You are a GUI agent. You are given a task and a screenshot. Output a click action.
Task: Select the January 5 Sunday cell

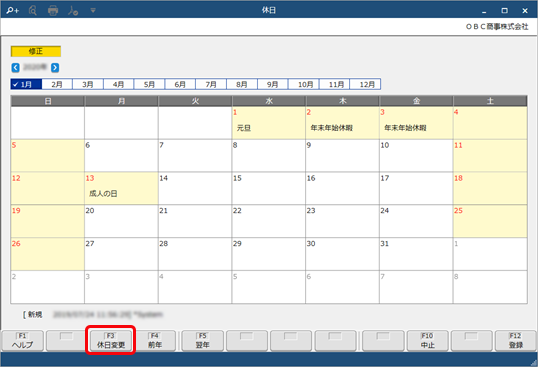(x=47, y=156)
